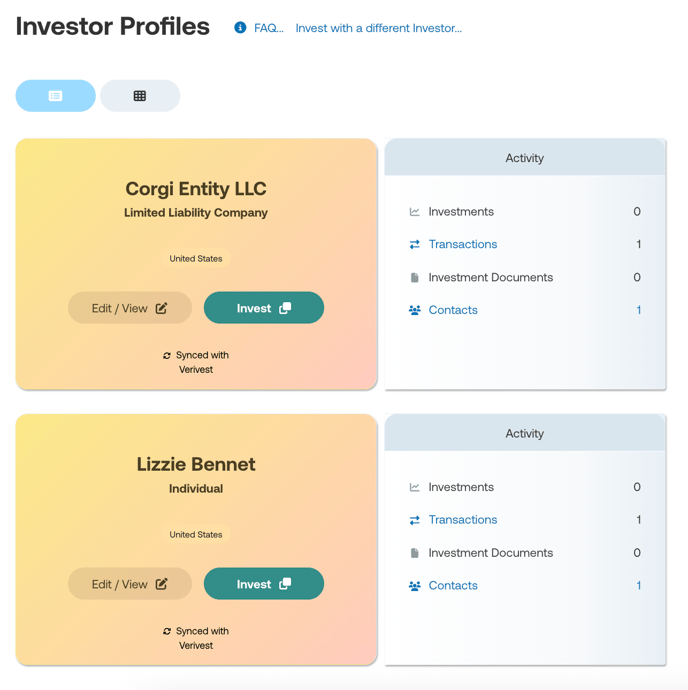Open the FAQ link
This screenshot has width=688, height=690.
click(x=269, y=28)
